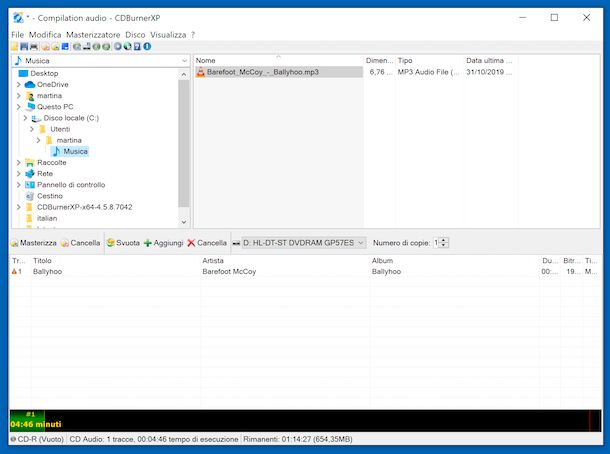Expand the Rete tree node
The width and height of the screenshot is (610, 454).
[x=18, y=174]
